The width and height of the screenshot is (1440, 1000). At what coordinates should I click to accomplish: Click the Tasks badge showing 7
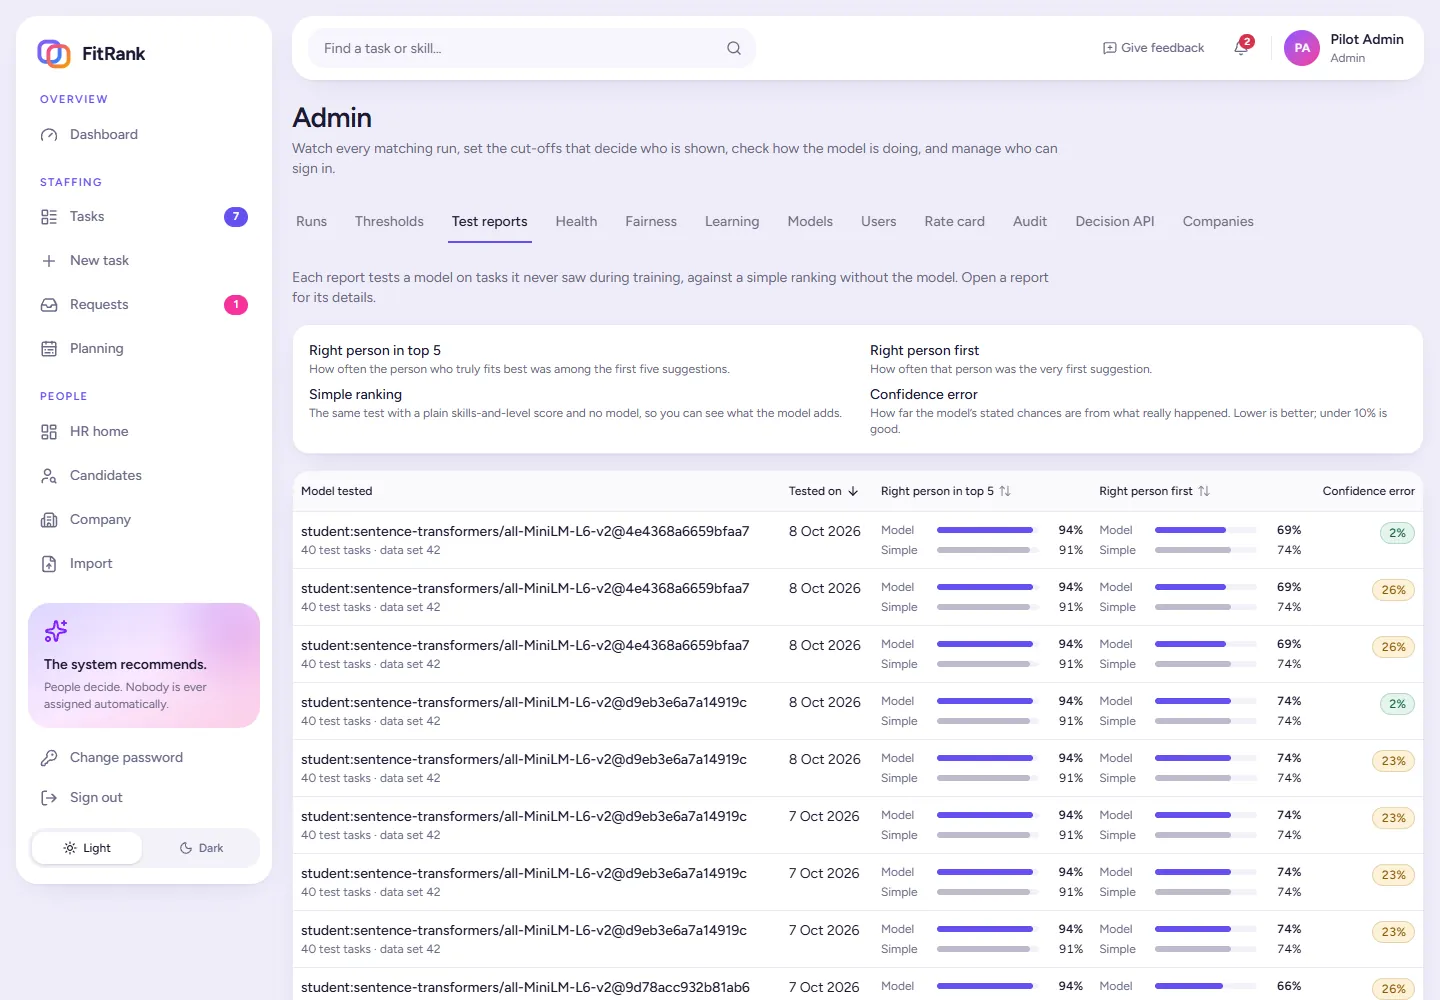click(x=236, y=217)
